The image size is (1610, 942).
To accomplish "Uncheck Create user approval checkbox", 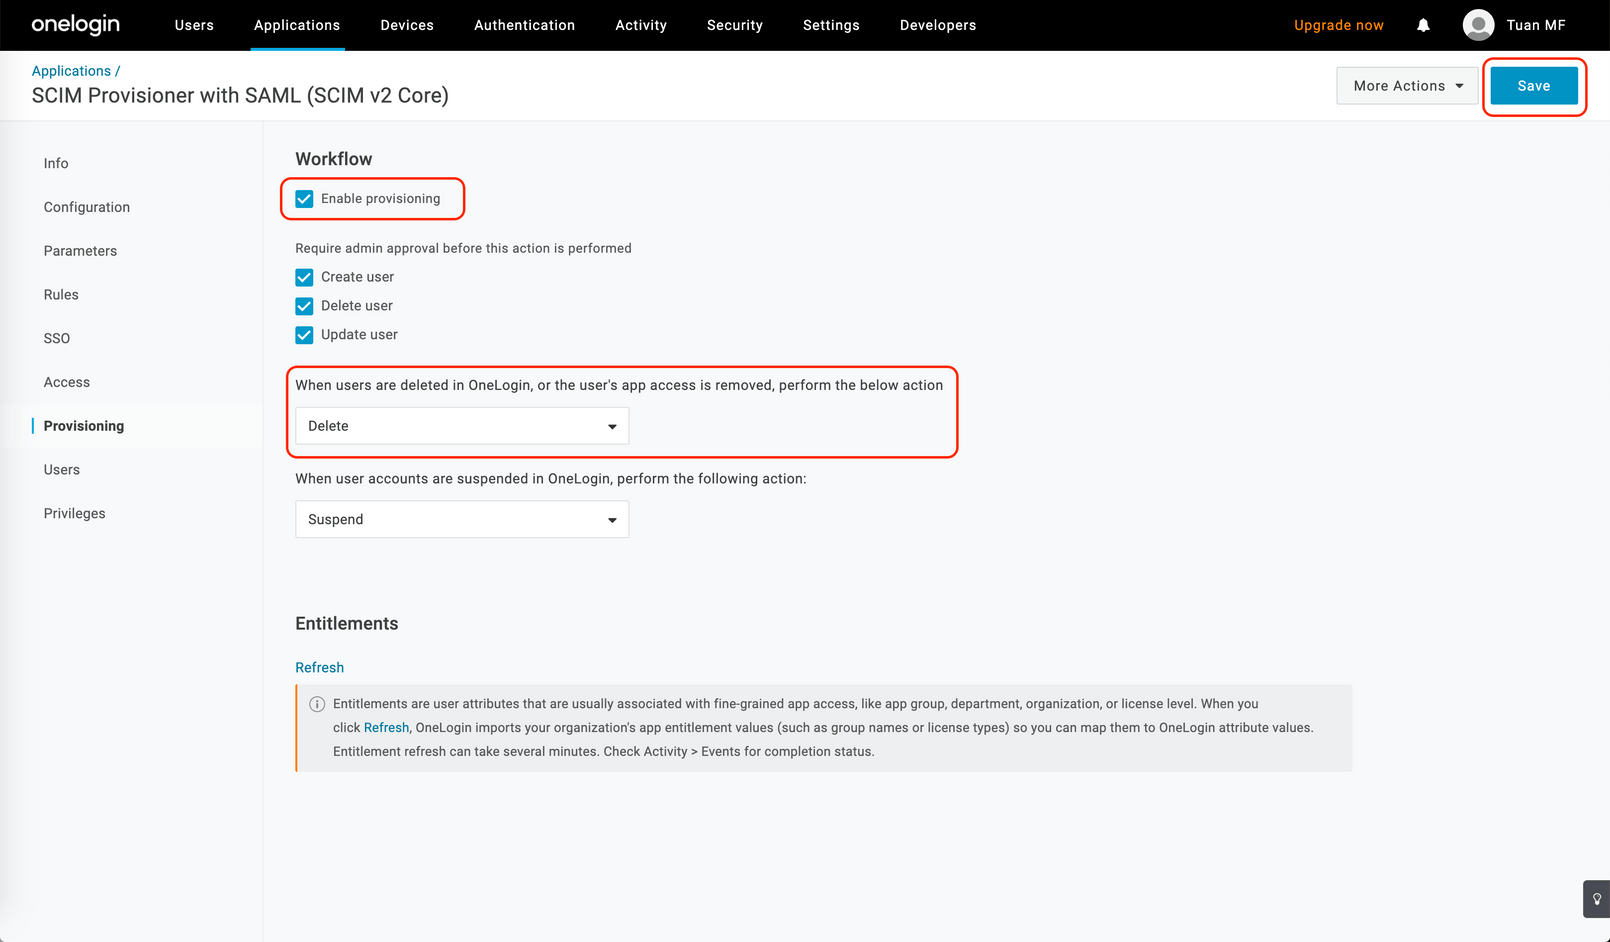I will pos(304,277).
